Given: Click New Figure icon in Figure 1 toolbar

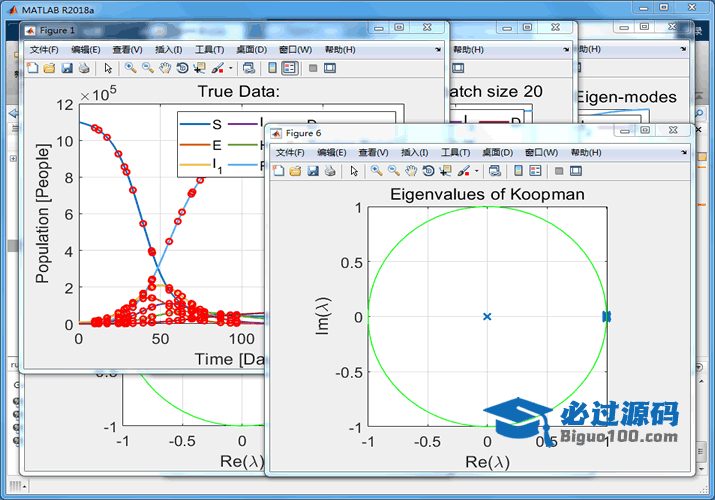Looking at the screenshot, I should point(32,68).
